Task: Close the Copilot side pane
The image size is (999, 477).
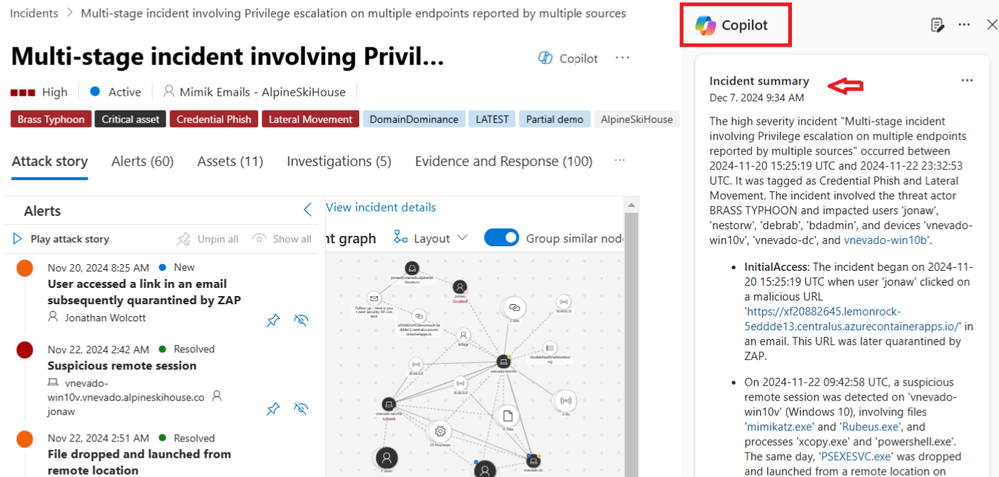Action: point(991,25)
